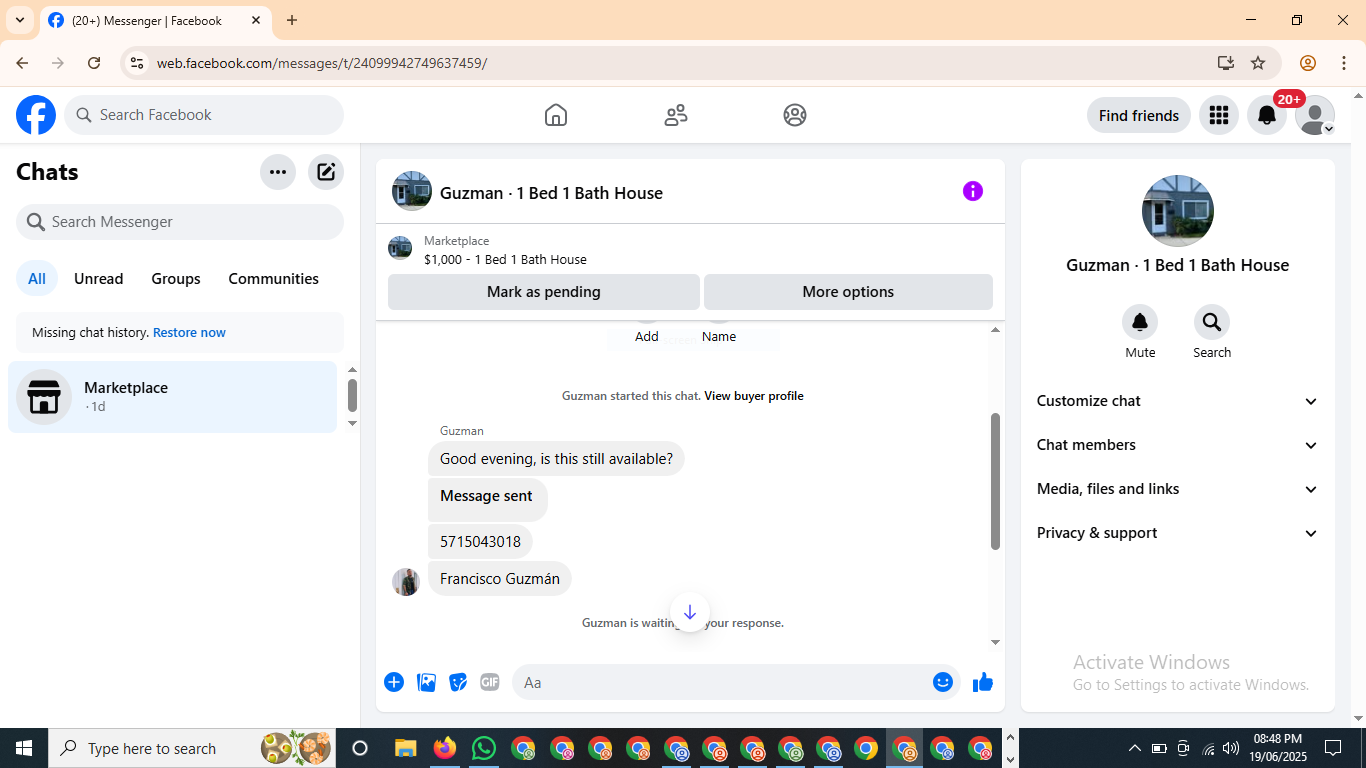Open Chrome's three-dot menu

pyautogui.click(x=1343, y=63)
